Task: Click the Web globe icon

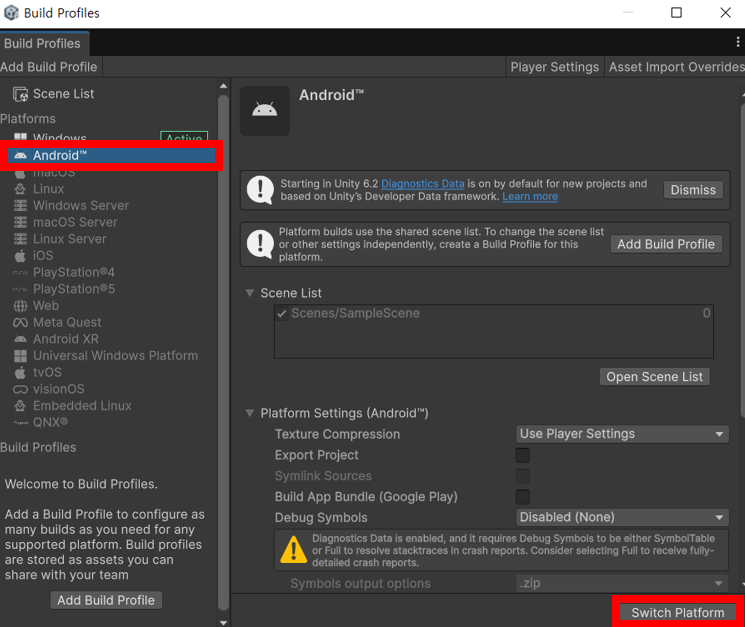Action: coord(20,306)
